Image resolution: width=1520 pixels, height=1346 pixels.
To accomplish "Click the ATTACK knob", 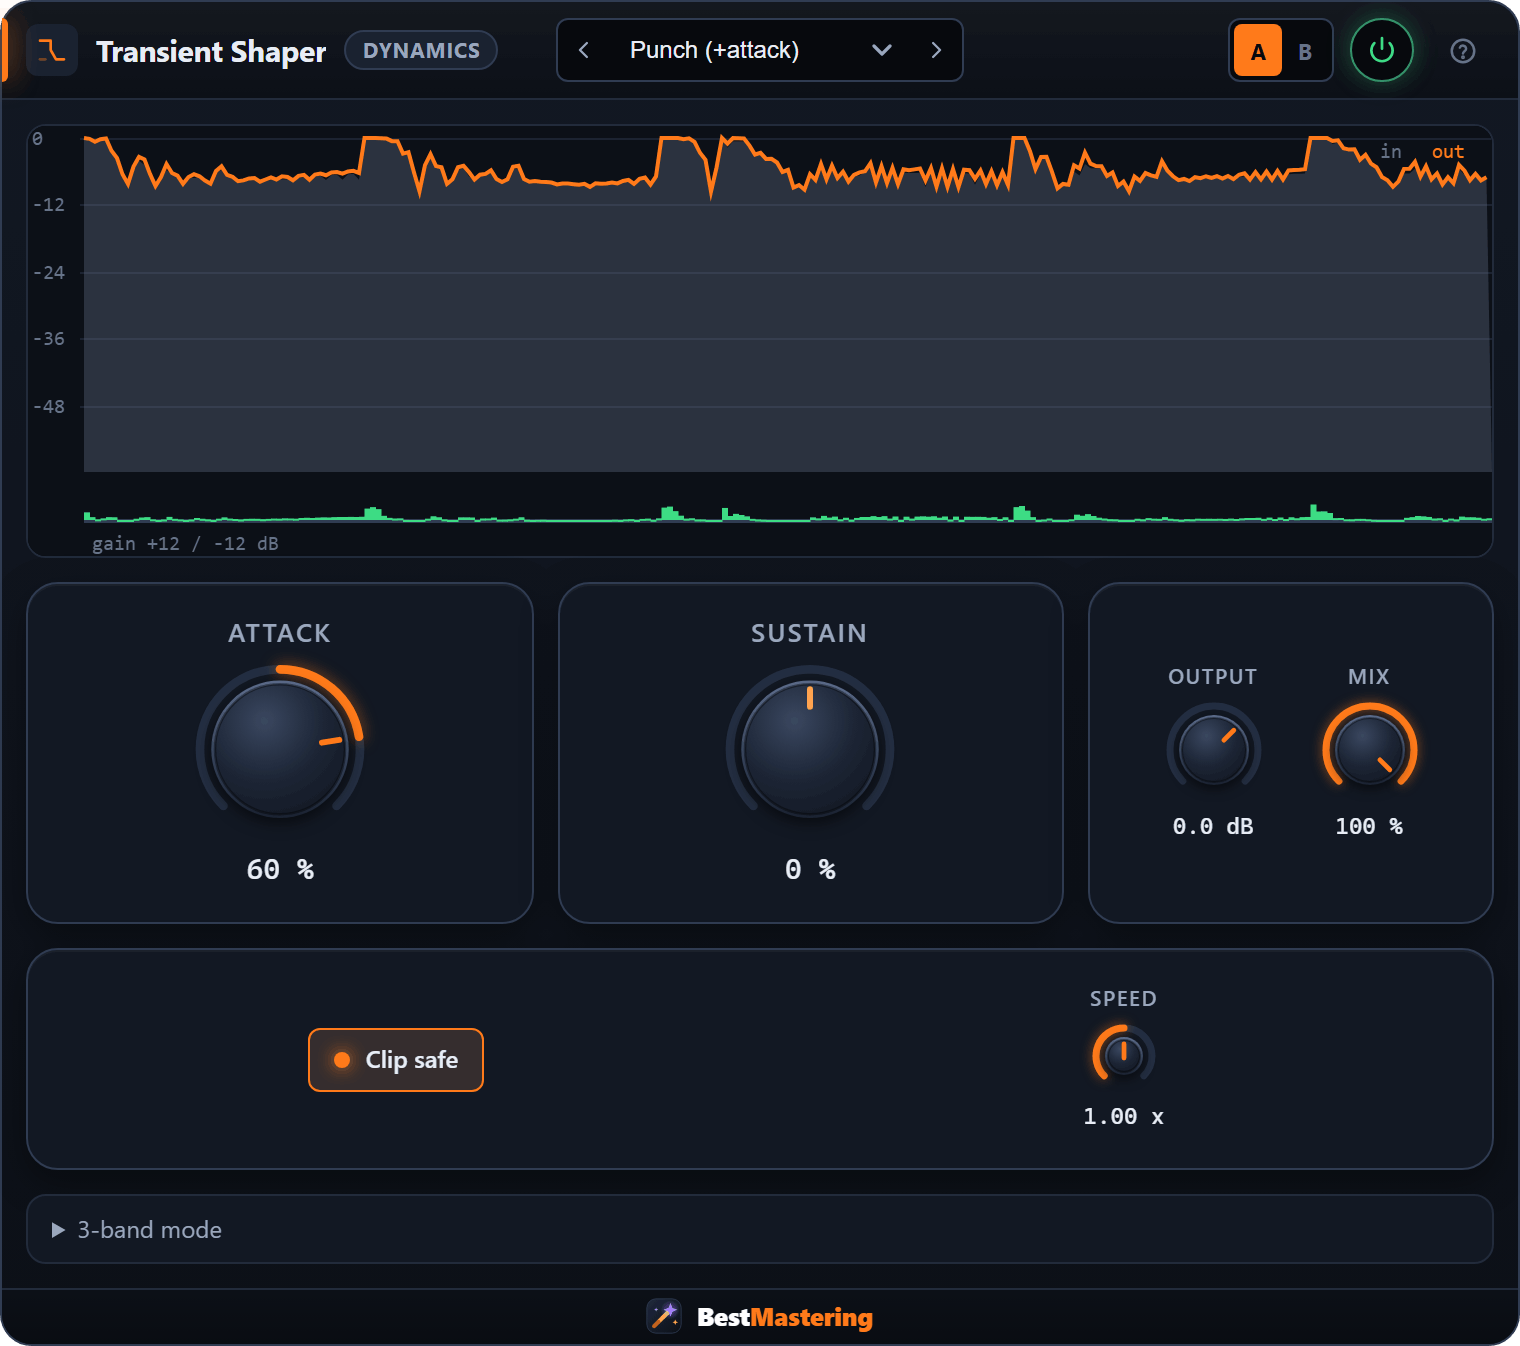I will click(x=280, y=749).
